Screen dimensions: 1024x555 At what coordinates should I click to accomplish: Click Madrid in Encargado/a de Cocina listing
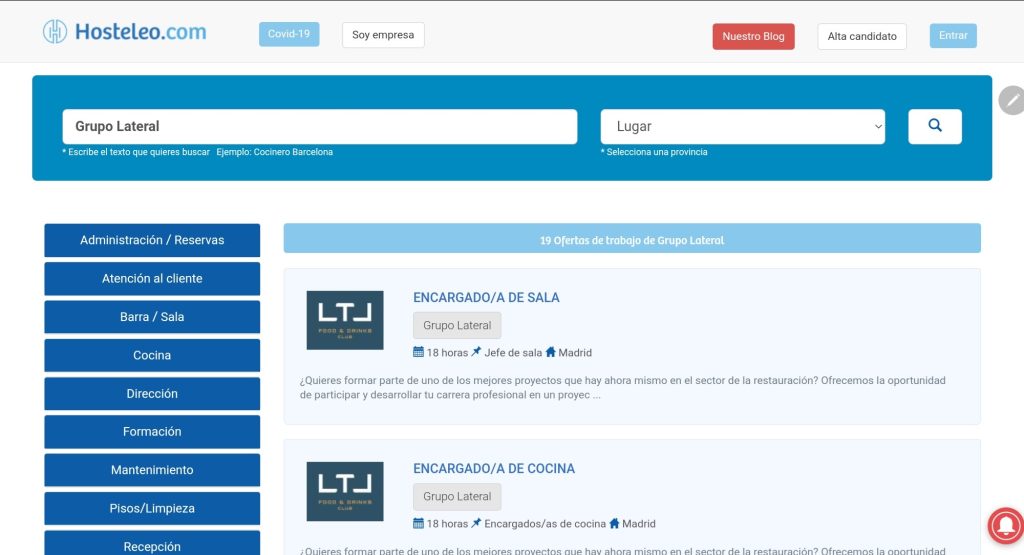[x=639, y=524]
